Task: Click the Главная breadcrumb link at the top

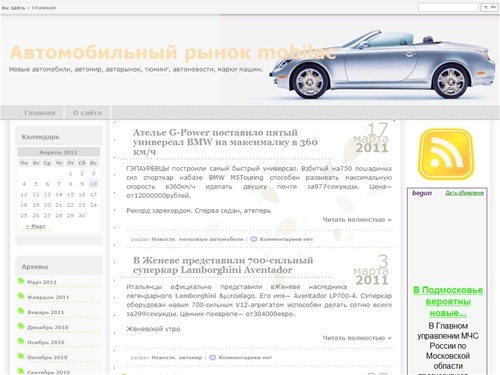Action: pyautogui.click(x=44, y=8)
